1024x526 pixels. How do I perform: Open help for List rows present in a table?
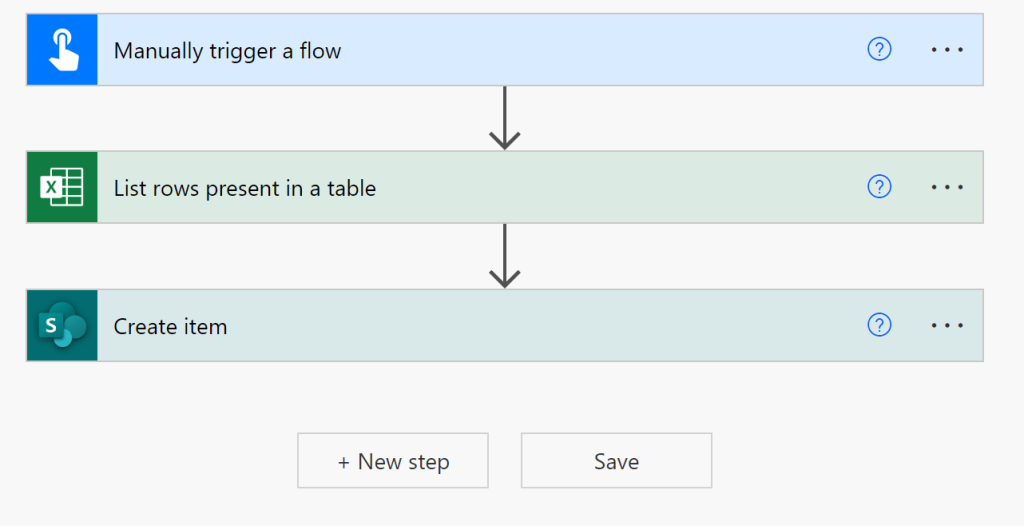879,187
